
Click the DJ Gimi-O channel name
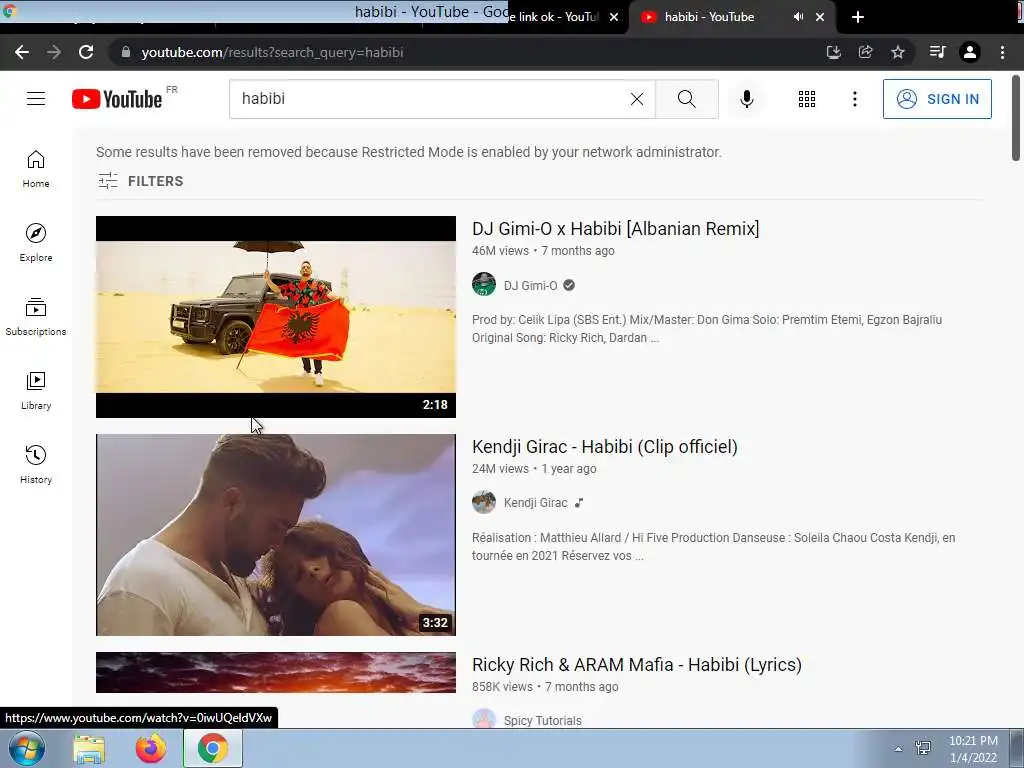tap(530, 285)
